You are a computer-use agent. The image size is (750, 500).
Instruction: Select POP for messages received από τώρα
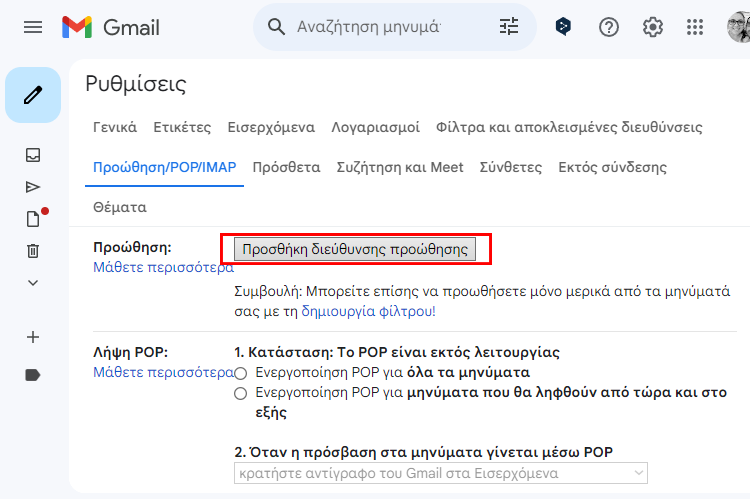pos(240,393)
